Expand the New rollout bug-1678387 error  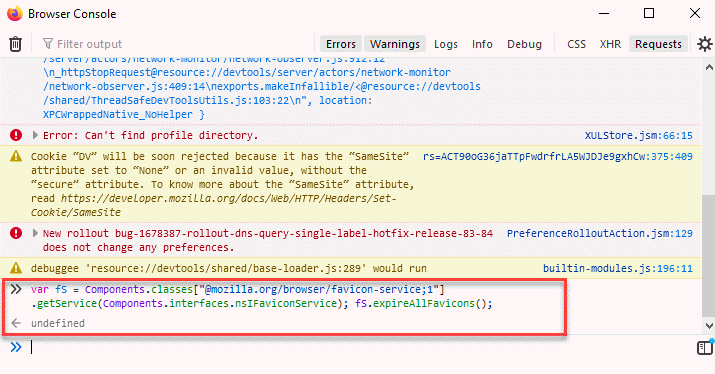(x=35, y=233)
